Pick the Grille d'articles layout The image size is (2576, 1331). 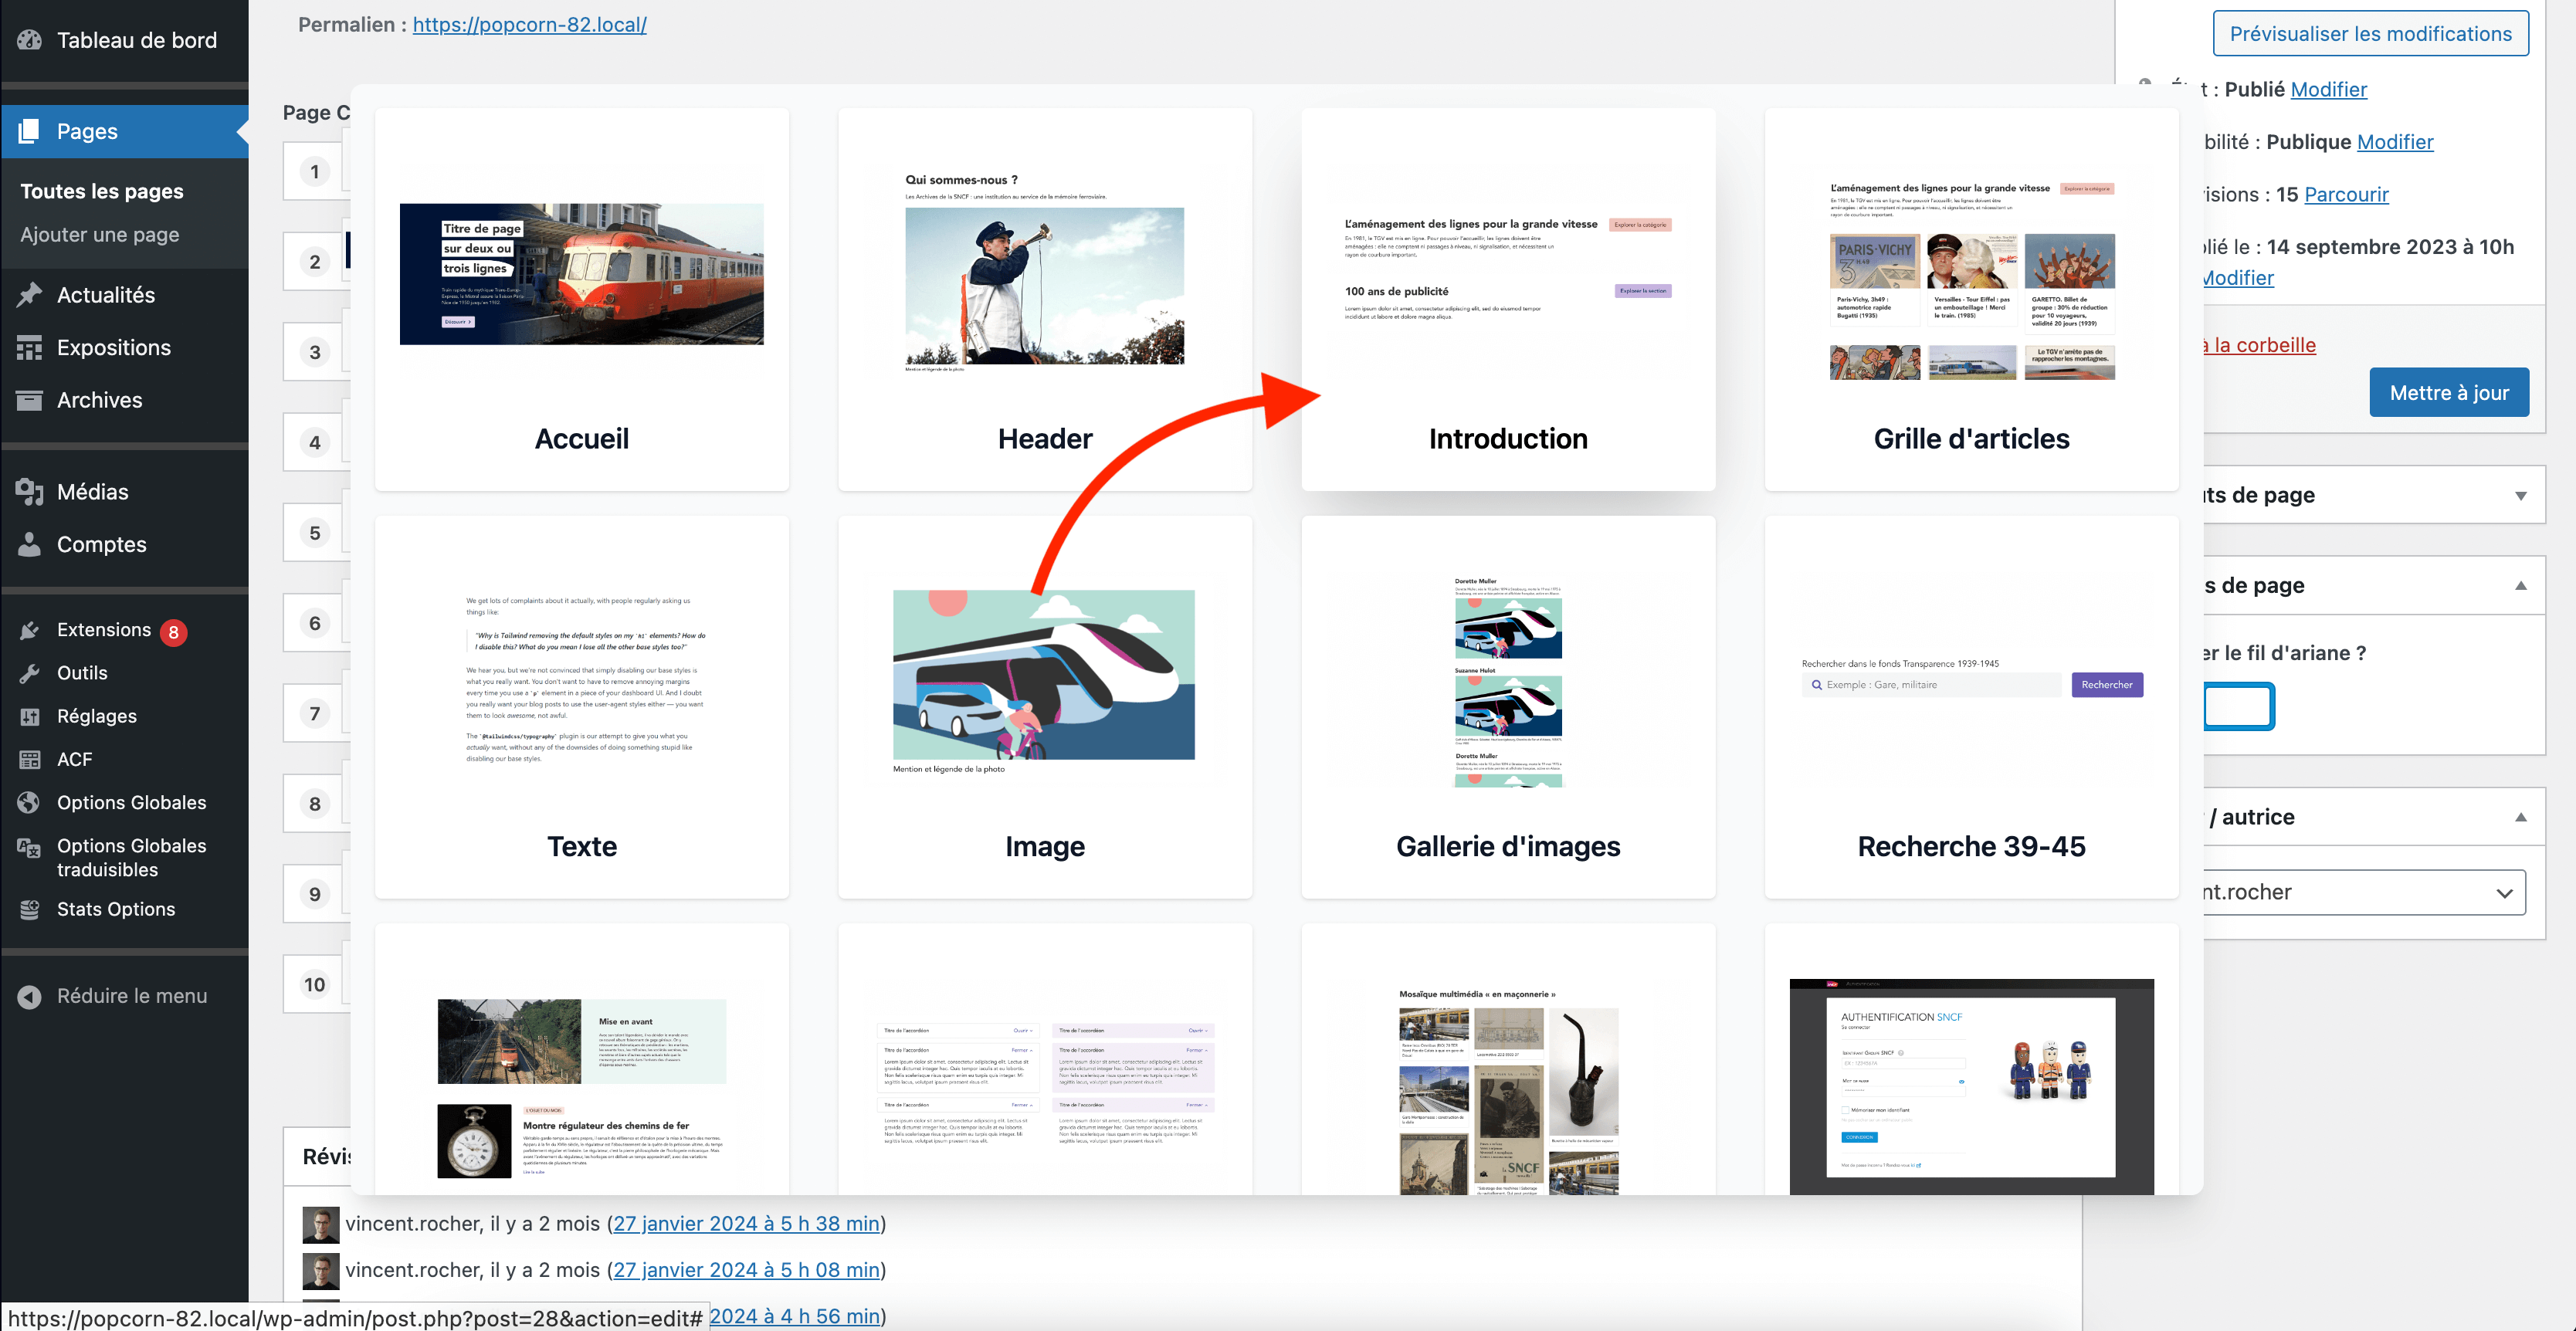(x=1972, y=300)
